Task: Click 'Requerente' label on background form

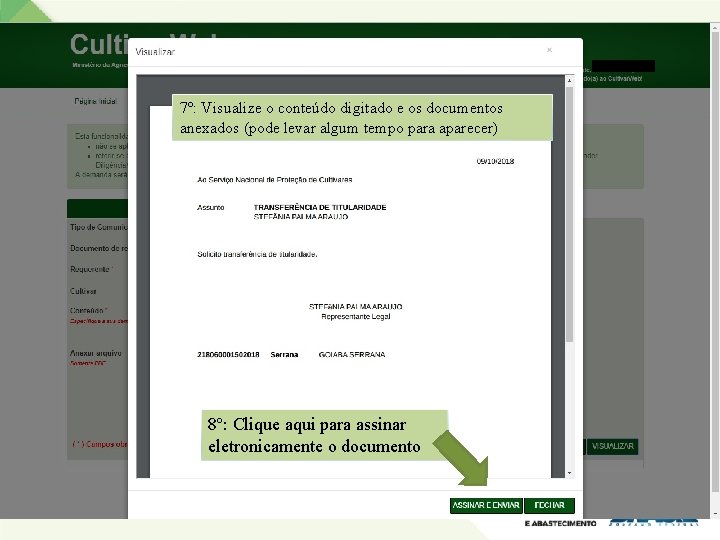Action: 90,269
